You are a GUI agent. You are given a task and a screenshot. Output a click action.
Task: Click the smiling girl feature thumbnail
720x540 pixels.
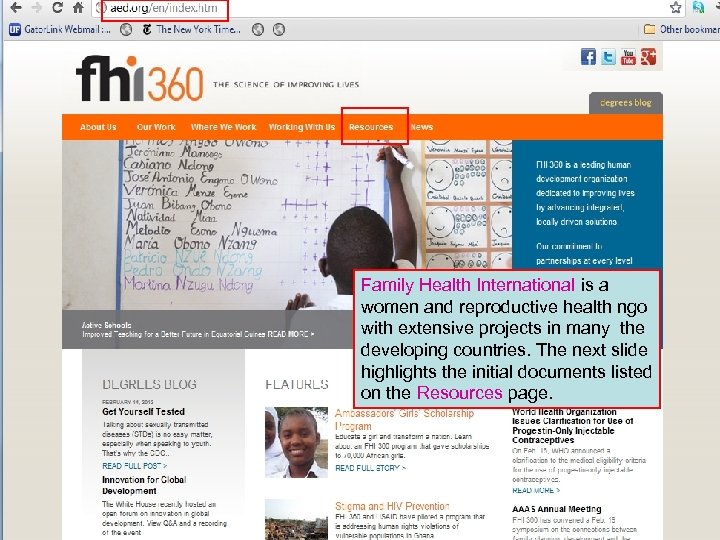[296, 442]
